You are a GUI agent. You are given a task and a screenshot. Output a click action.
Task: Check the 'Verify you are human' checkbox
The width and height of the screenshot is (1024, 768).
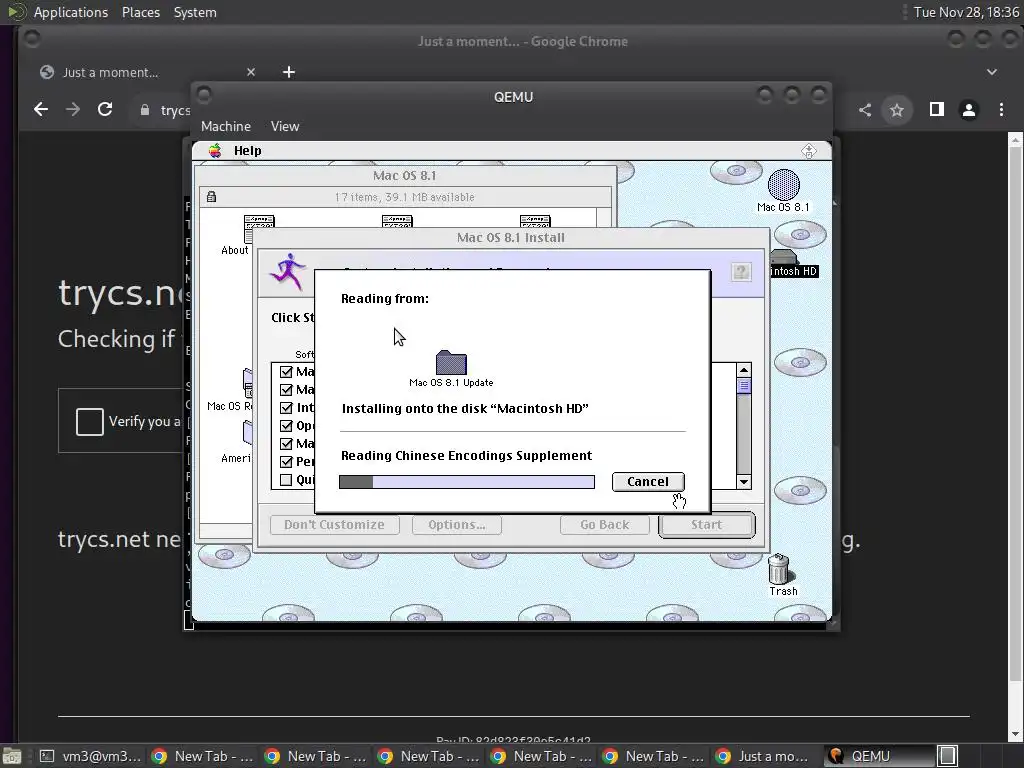tap(89, 421)
